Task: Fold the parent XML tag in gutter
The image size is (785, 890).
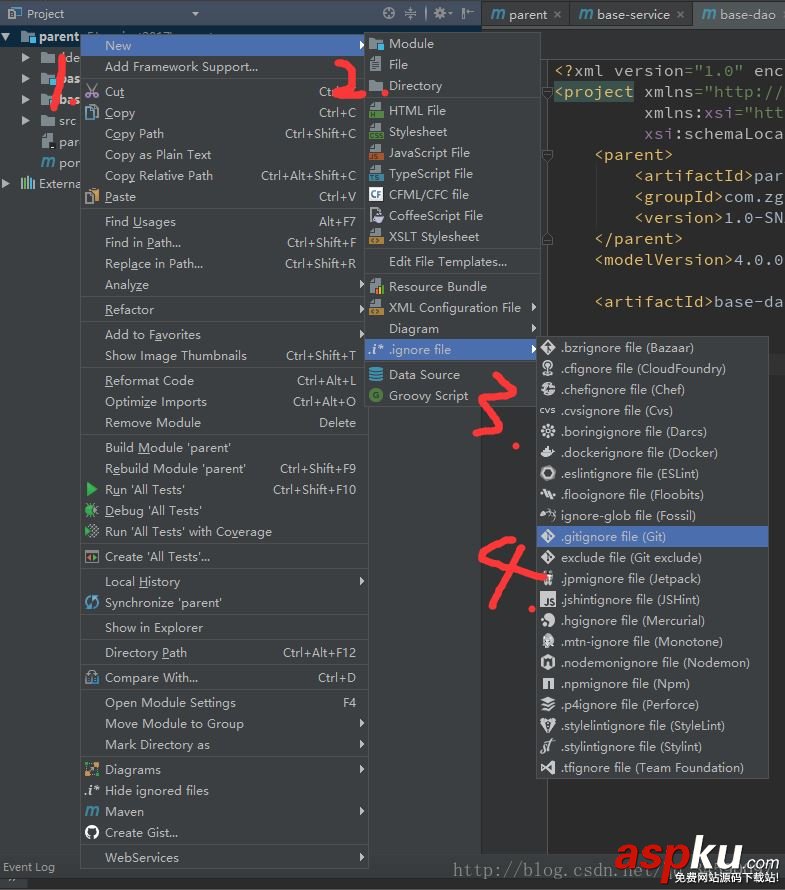Action: pyautogui.click(x=548, y=154)
